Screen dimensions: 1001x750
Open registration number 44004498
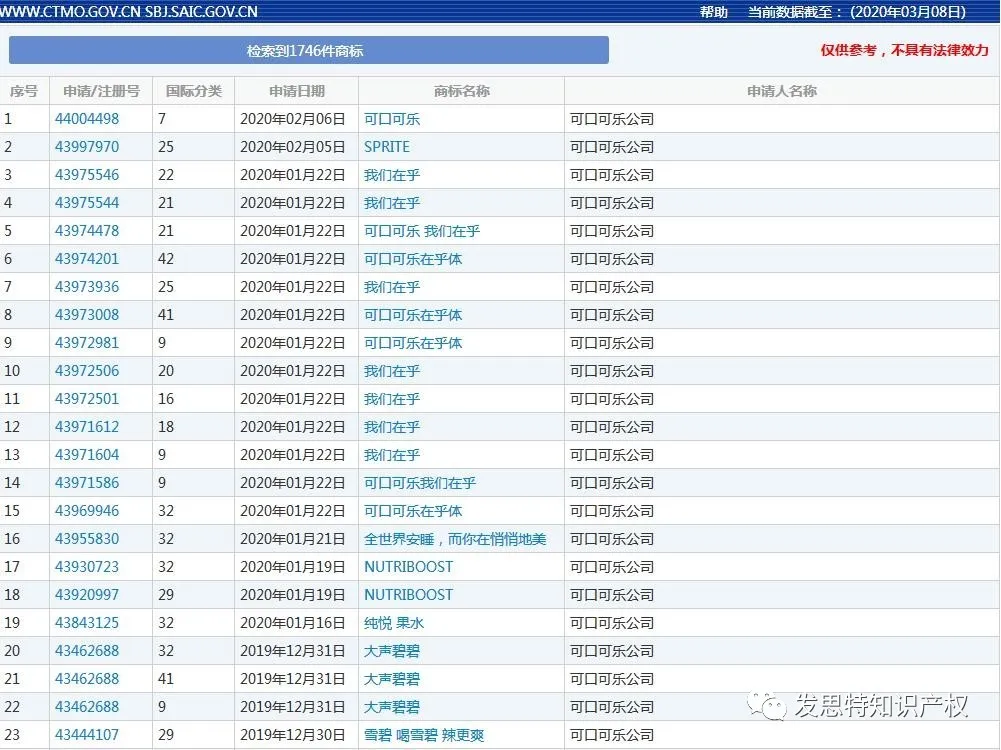(x=87, y=119)
